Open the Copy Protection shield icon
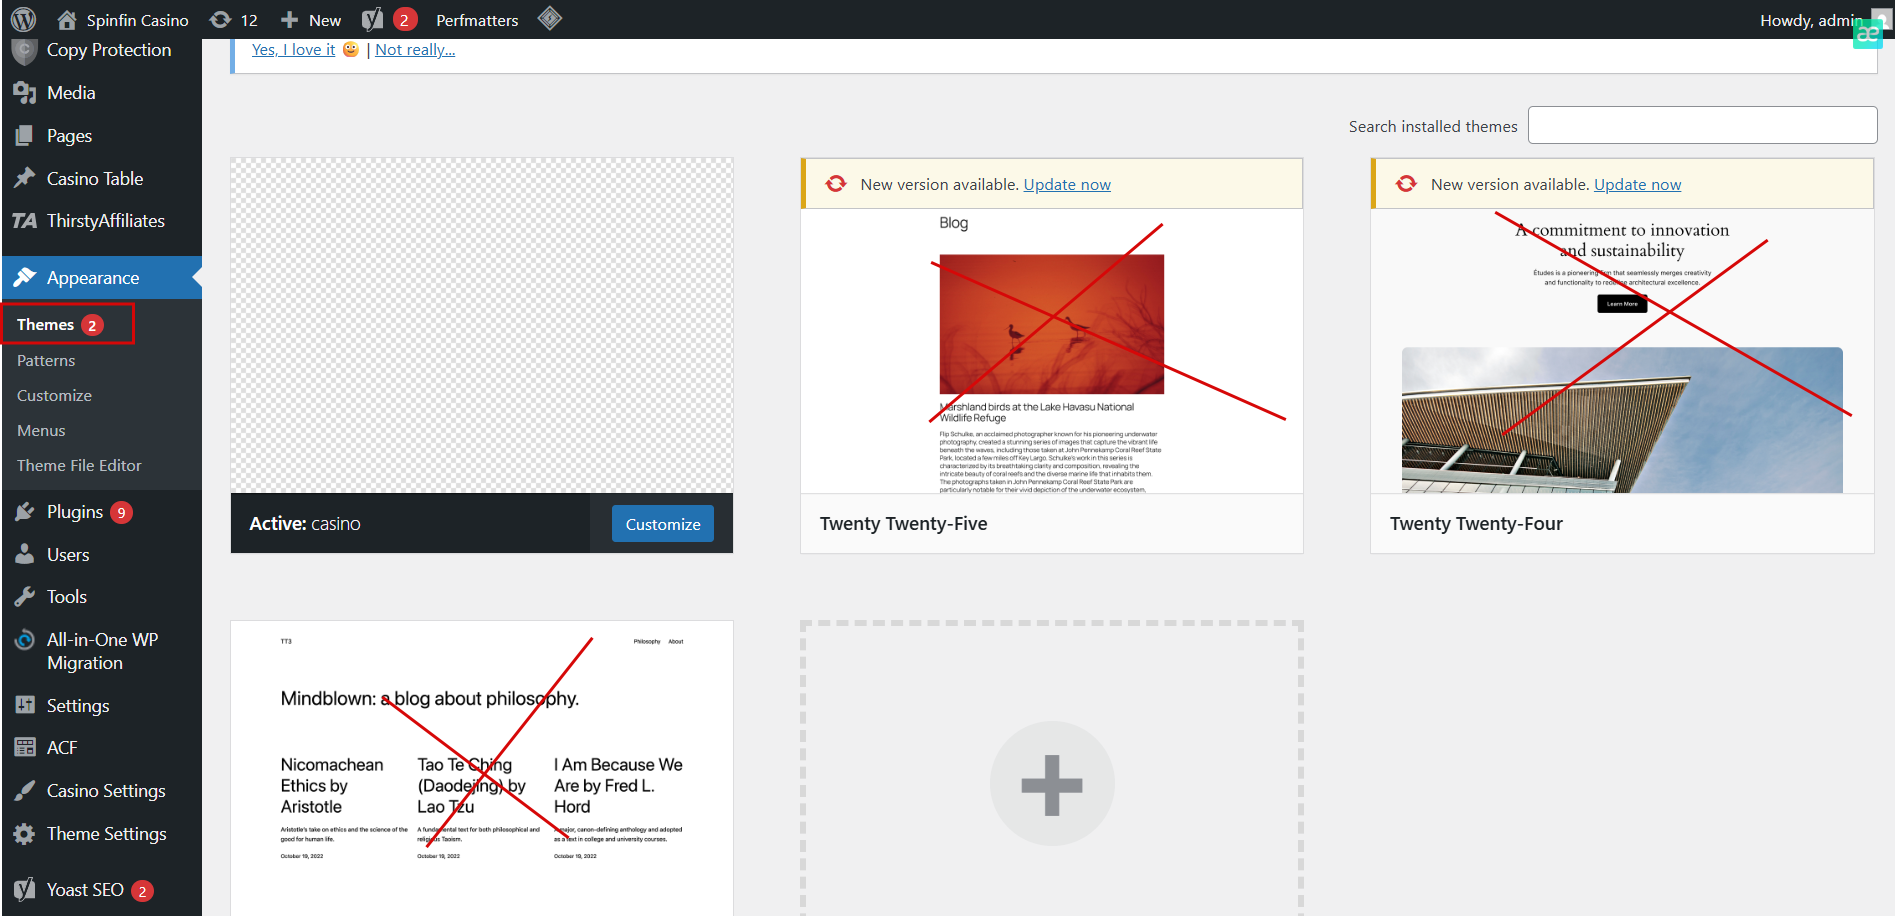The height and width of the screenshot is (916, 1895). pos(25,50)
